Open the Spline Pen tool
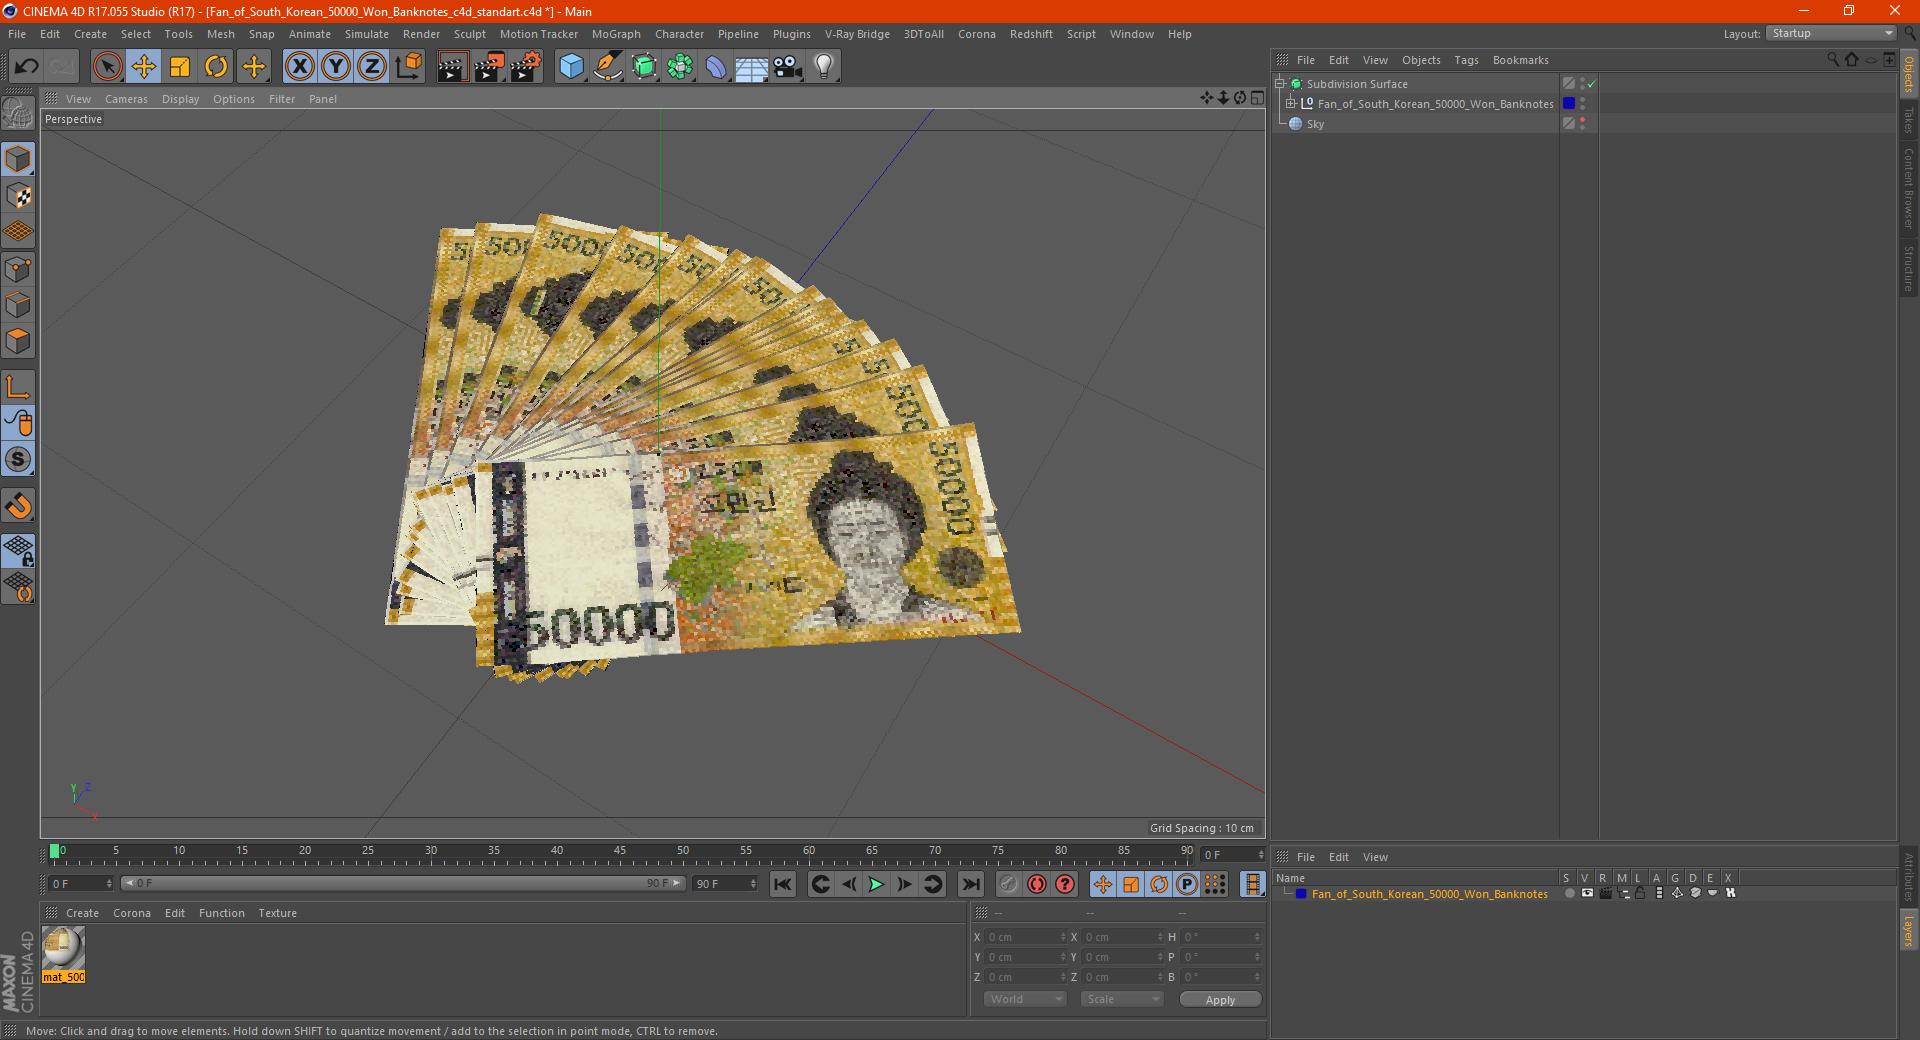 click(607, 67)
